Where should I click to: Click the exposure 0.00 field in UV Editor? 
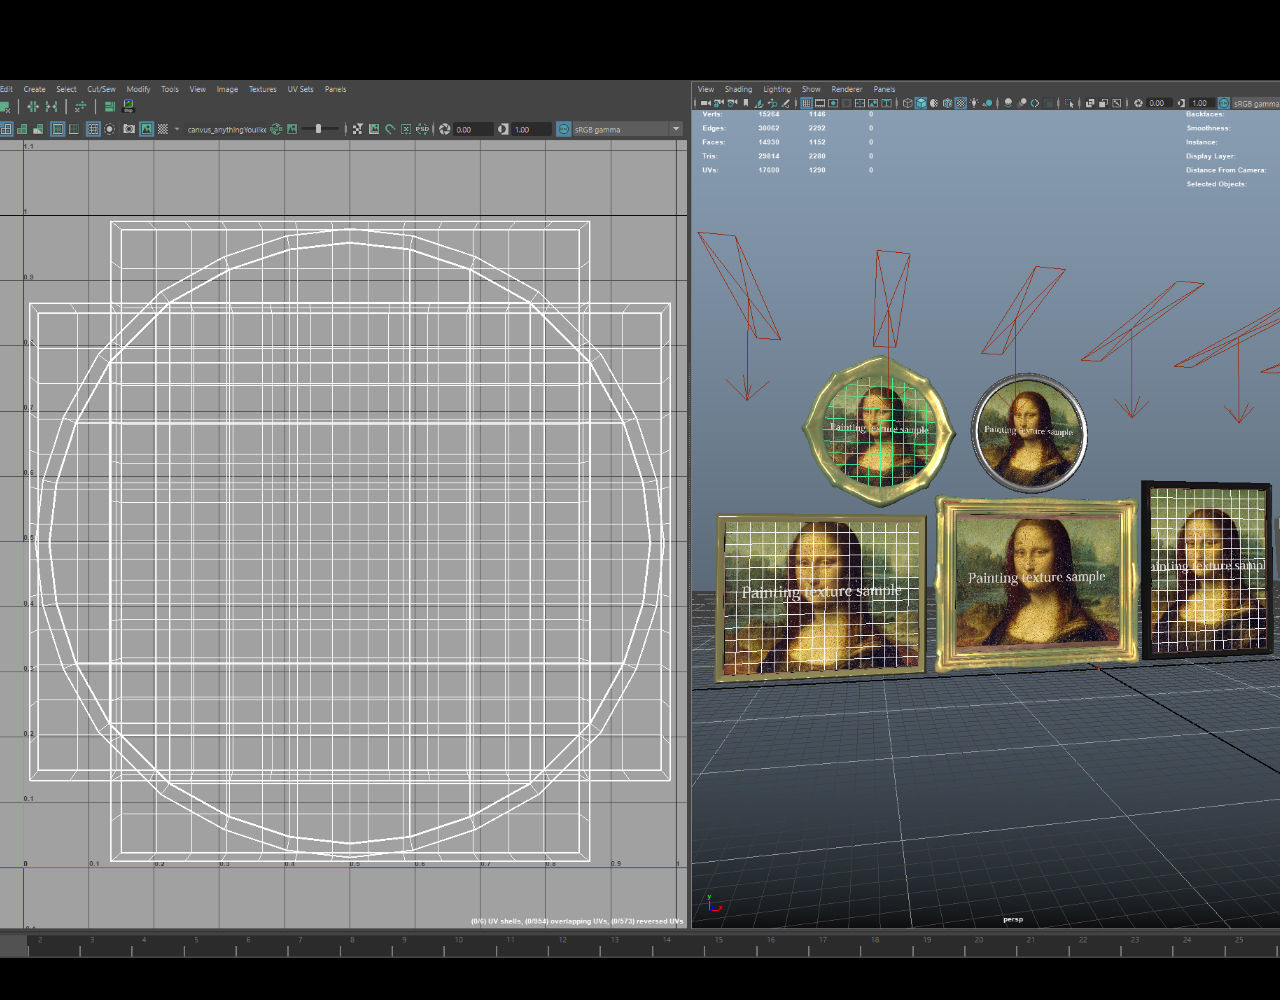click(x=473, y=129)
